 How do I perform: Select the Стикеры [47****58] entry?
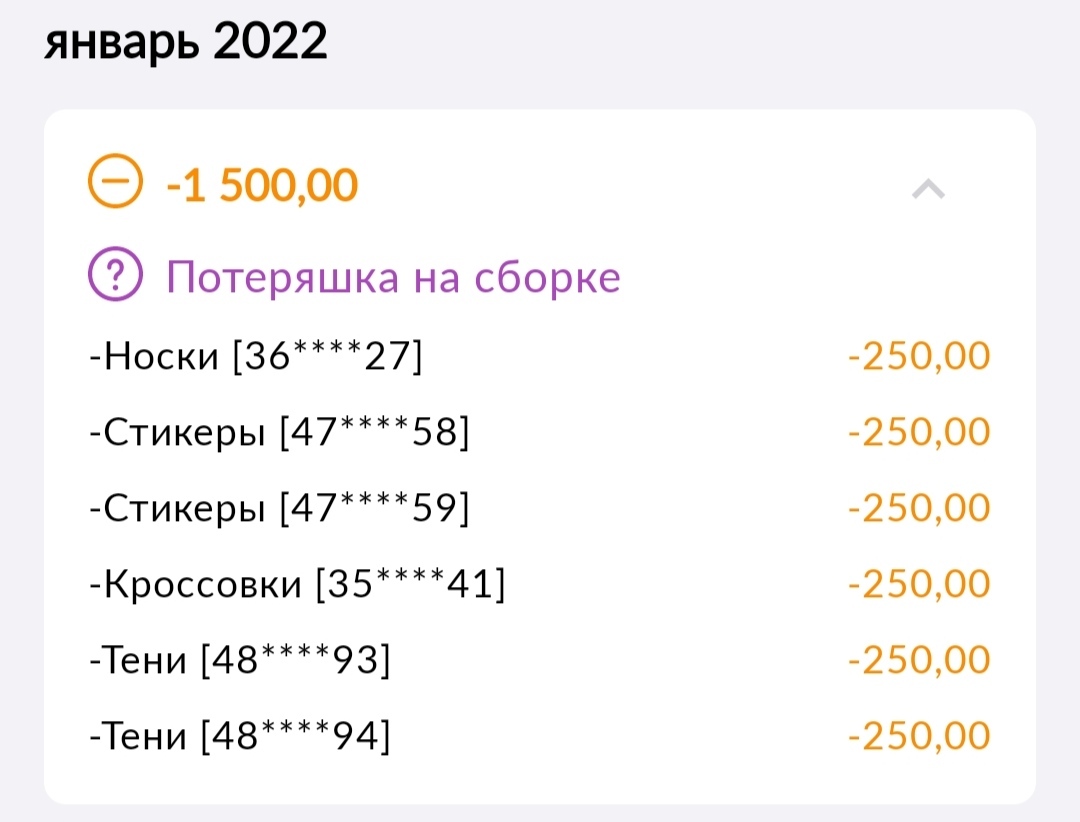[x=279, y=433]
